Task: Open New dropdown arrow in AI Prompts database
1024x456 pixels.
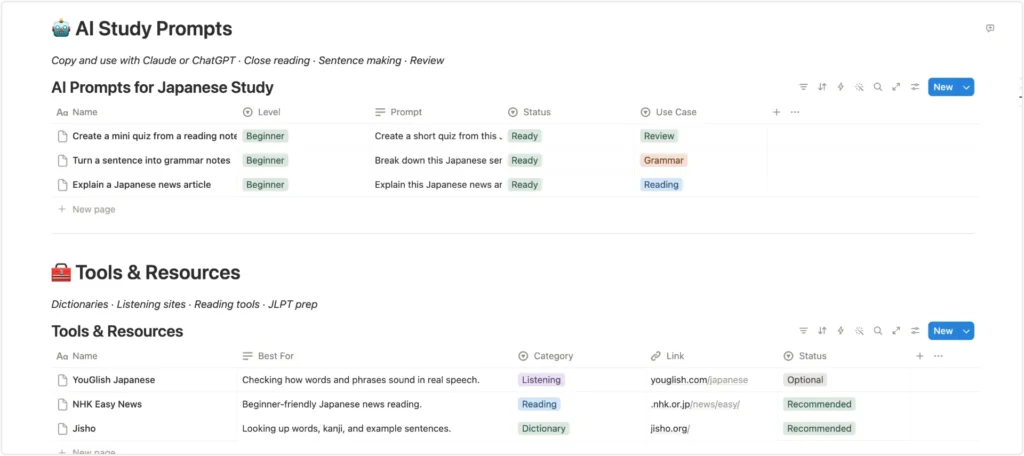Action: (x=967, y=87)
